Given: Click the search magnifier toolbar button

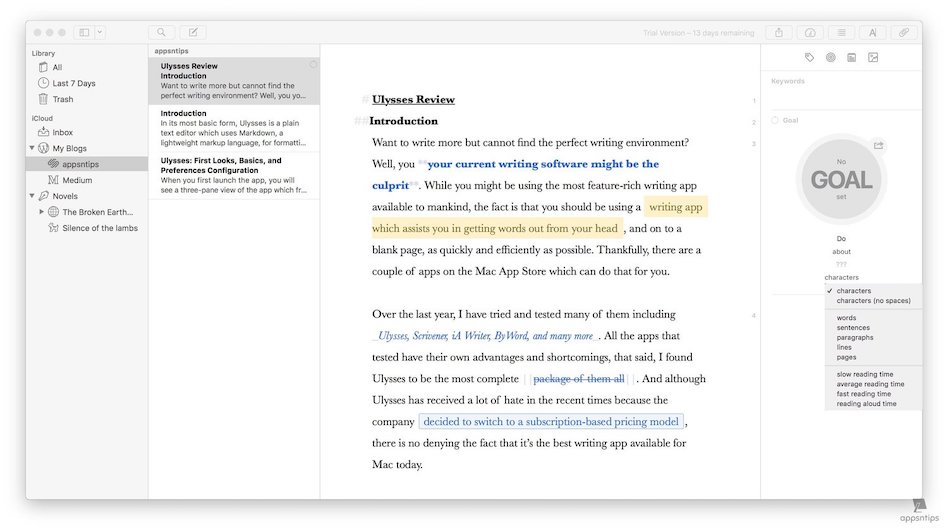Looking at the screenshot, I should click(161, 32).
